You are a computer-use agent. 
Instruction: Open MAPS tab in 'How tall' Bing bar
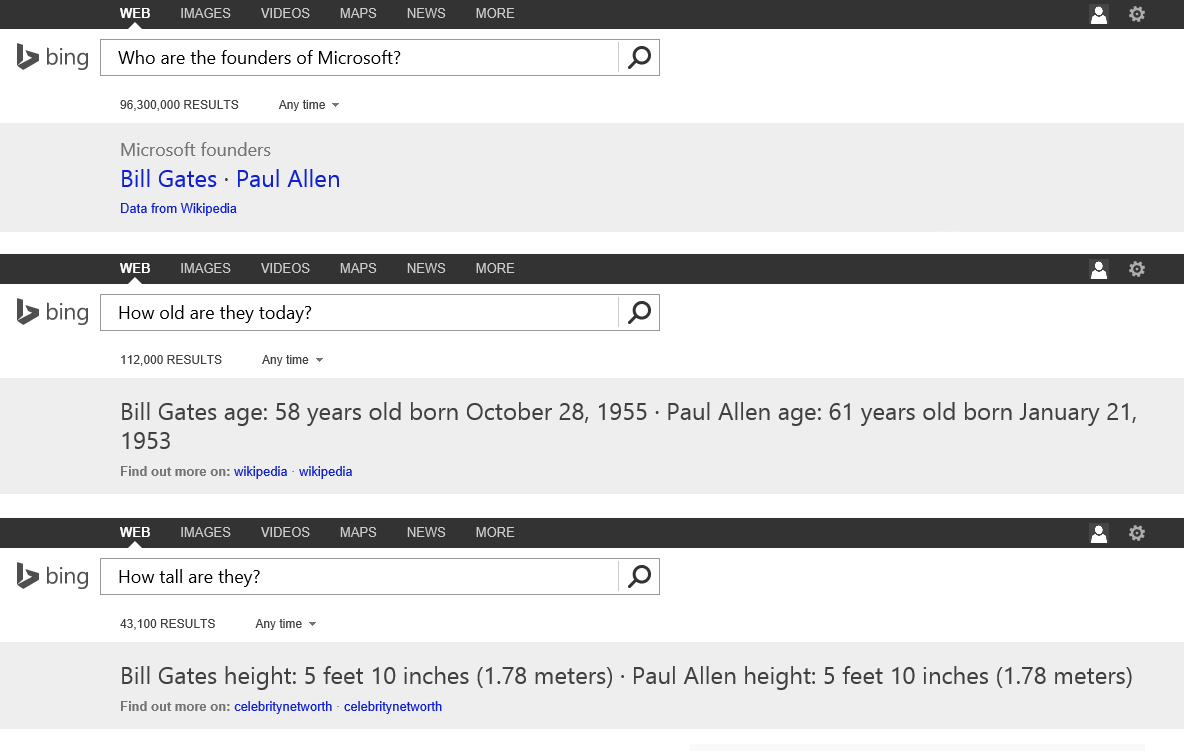pyautogui.click(x=358, y=533)
